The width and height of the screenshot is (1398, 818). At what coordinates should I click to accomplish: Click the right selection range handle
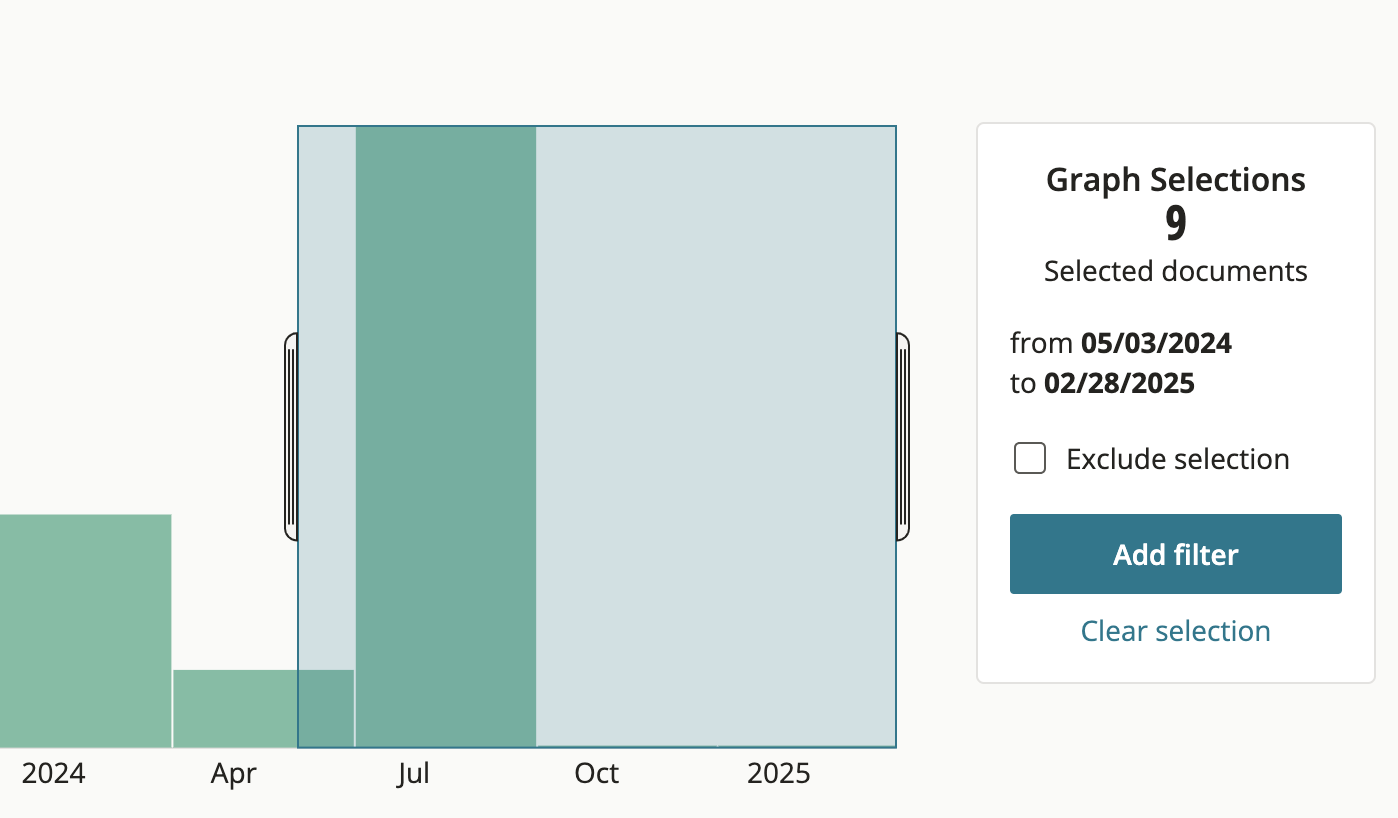(x=902, y=437)
